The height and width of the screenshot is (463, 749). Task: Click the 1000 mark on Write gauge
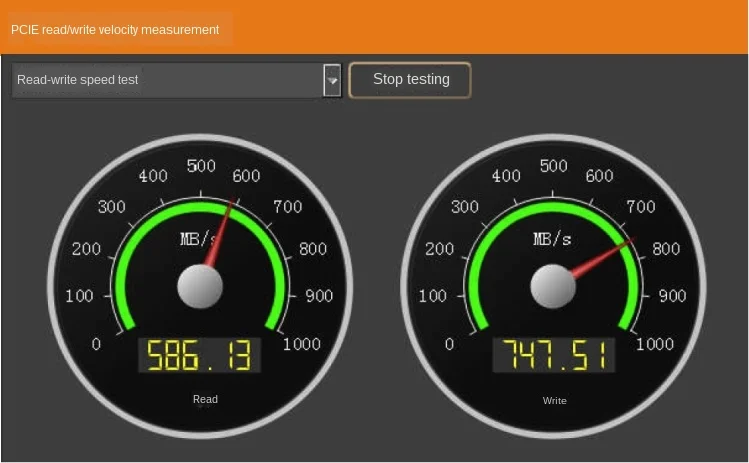[655, 344]
